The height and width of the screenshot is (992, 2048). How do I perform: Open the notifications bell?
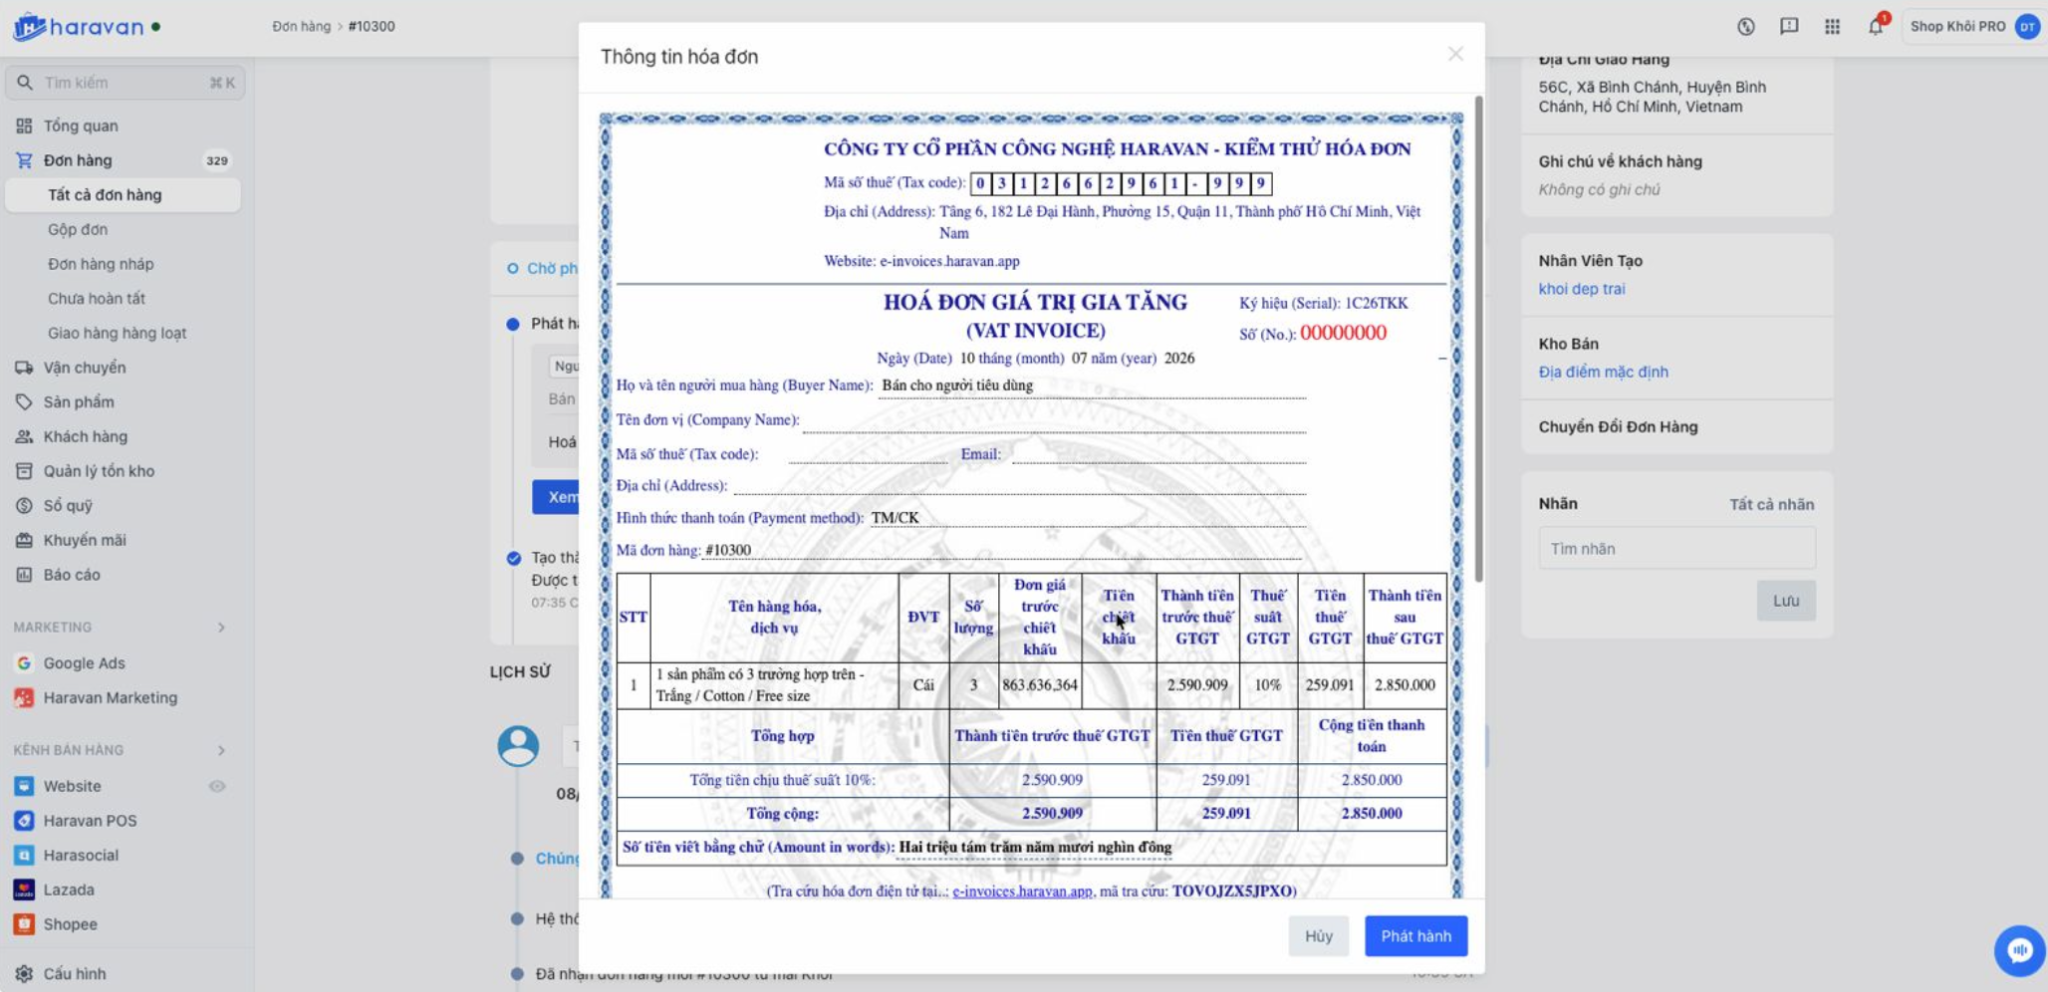[1876, 26]
